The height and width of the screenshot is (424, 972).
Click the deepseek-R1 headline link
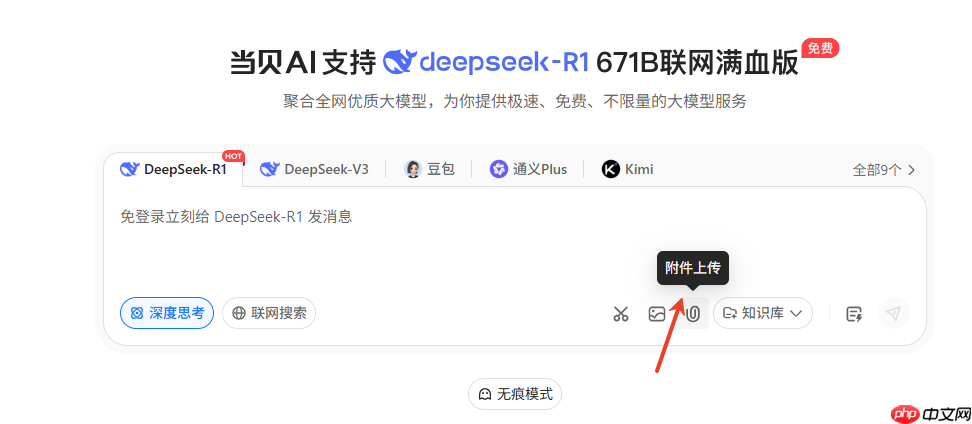tap(485, 63)
